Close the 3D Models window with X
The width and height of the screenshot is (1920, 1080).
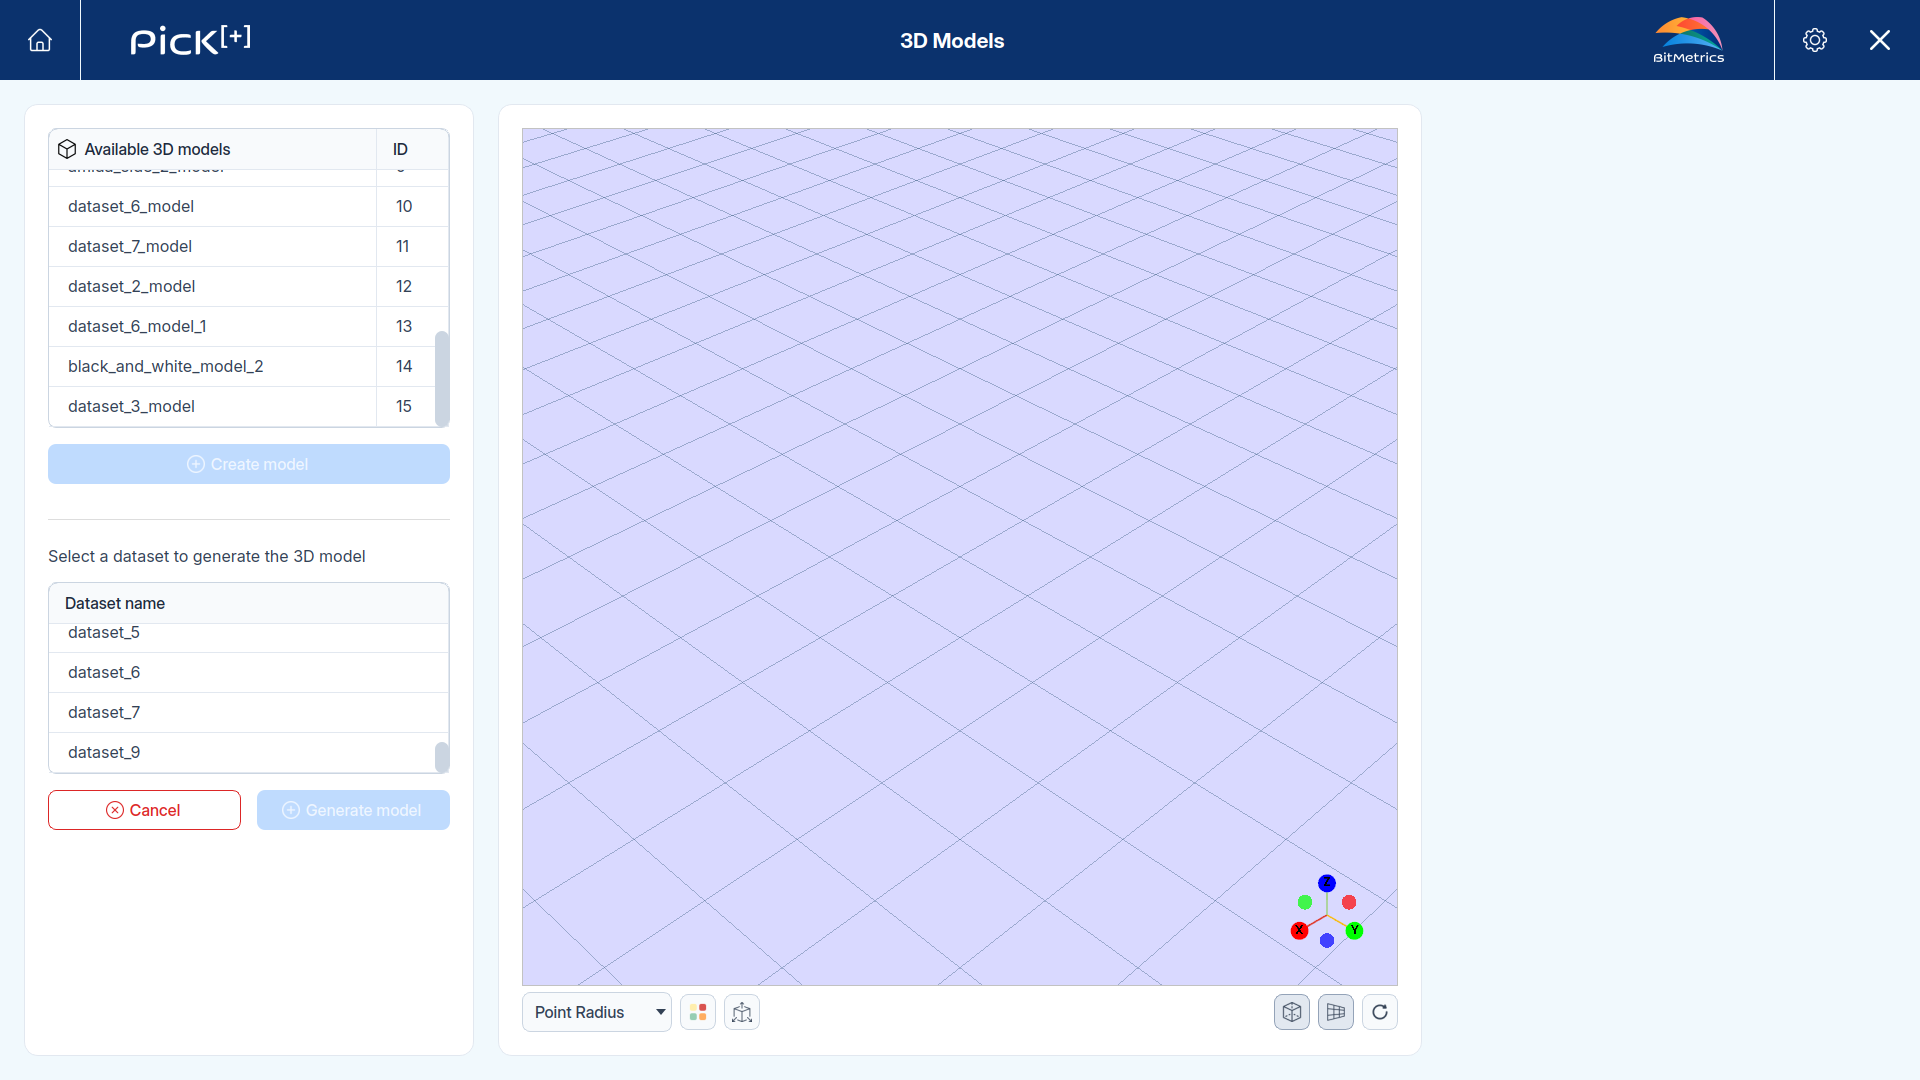pyautogui.click(x=1880, y=40)
